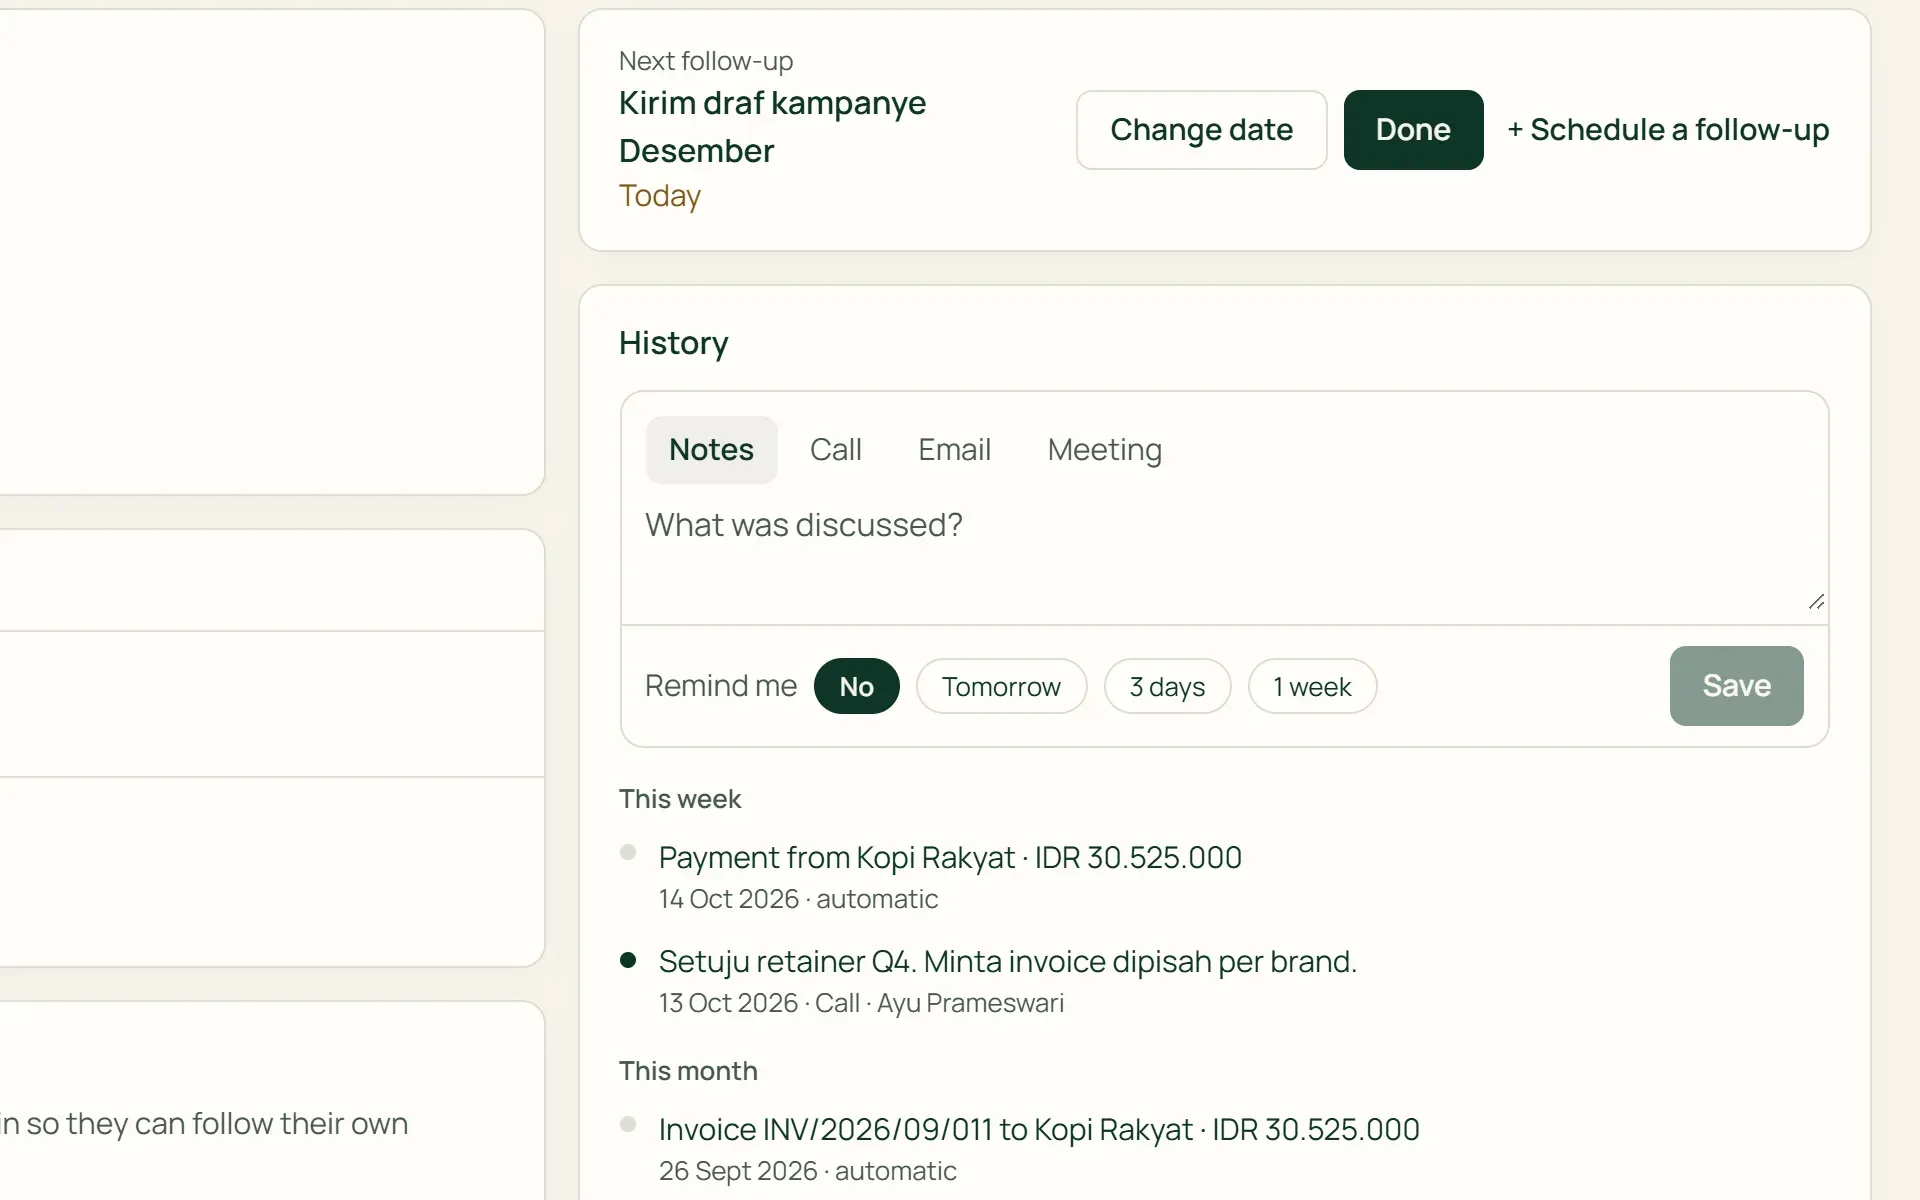This screenshot has width=1920, height=1200.
Task: Set reminder to 3 days
Action: pyautogui.click(x=1167, y=686)
